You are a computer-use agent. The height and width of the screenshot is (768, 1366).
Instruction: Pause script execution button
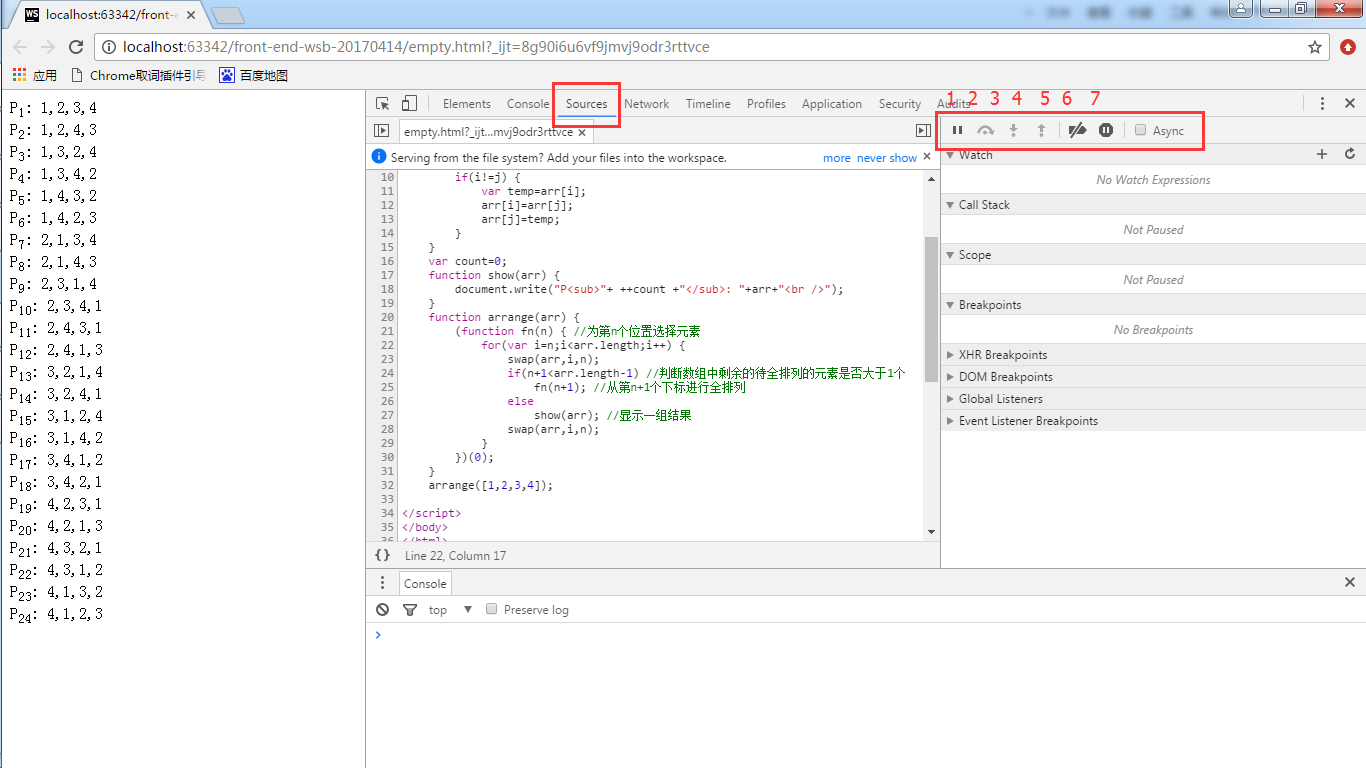(x=957, y=131)
